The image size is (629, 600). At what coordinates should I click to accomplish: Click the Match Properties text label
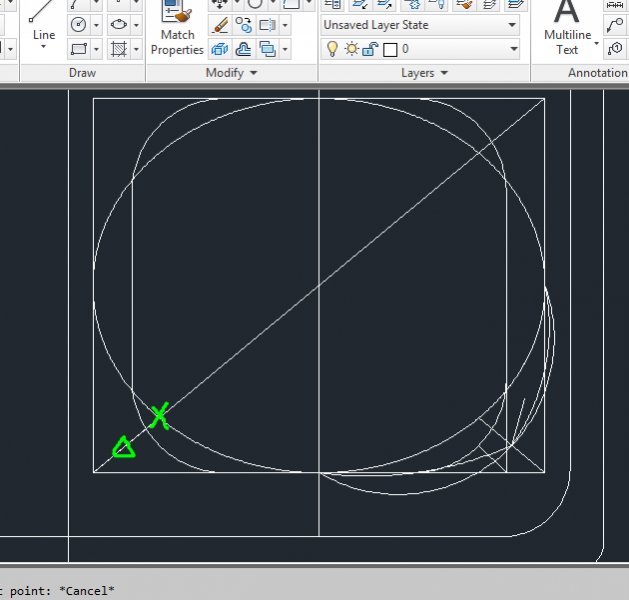[177, 42]
